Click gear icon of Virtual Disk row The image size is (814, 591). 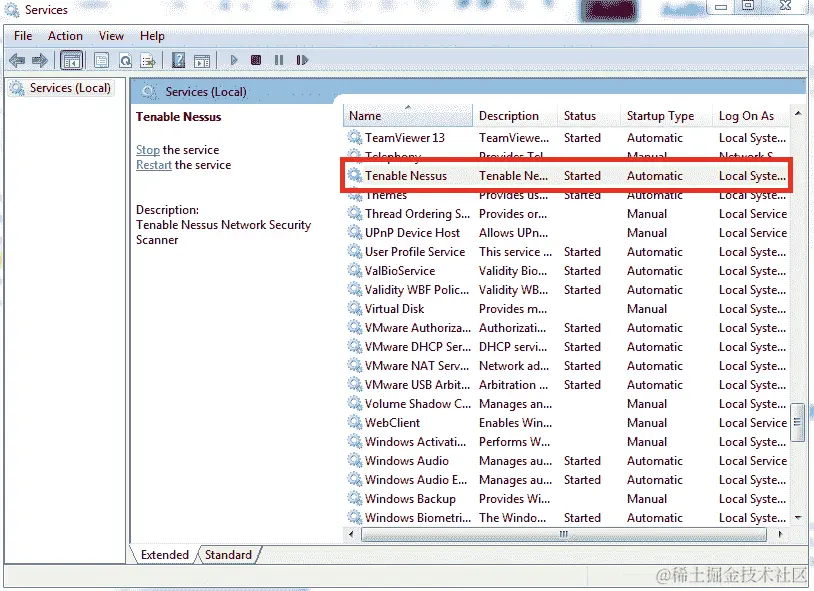[355, 308]
